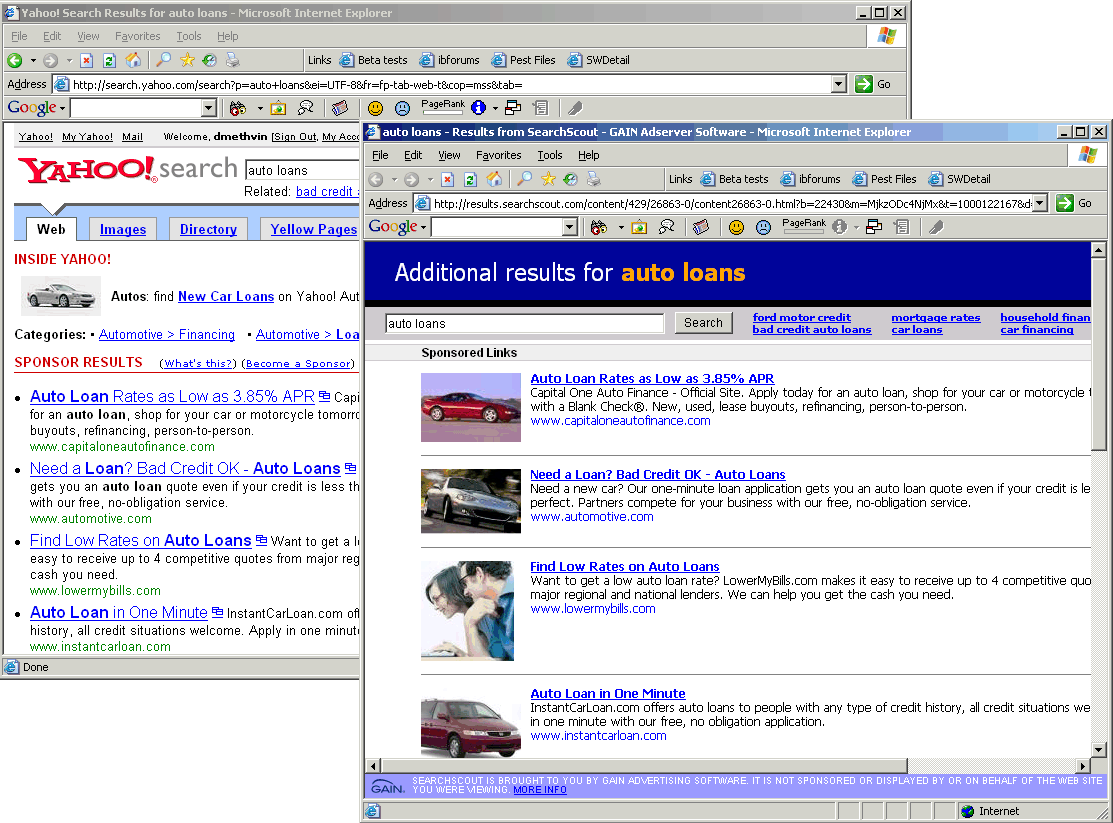This screenshot has width=1113, height=823.
Task: Click green Go arrow in Yahoo window address bar
Action: [863, 84]
